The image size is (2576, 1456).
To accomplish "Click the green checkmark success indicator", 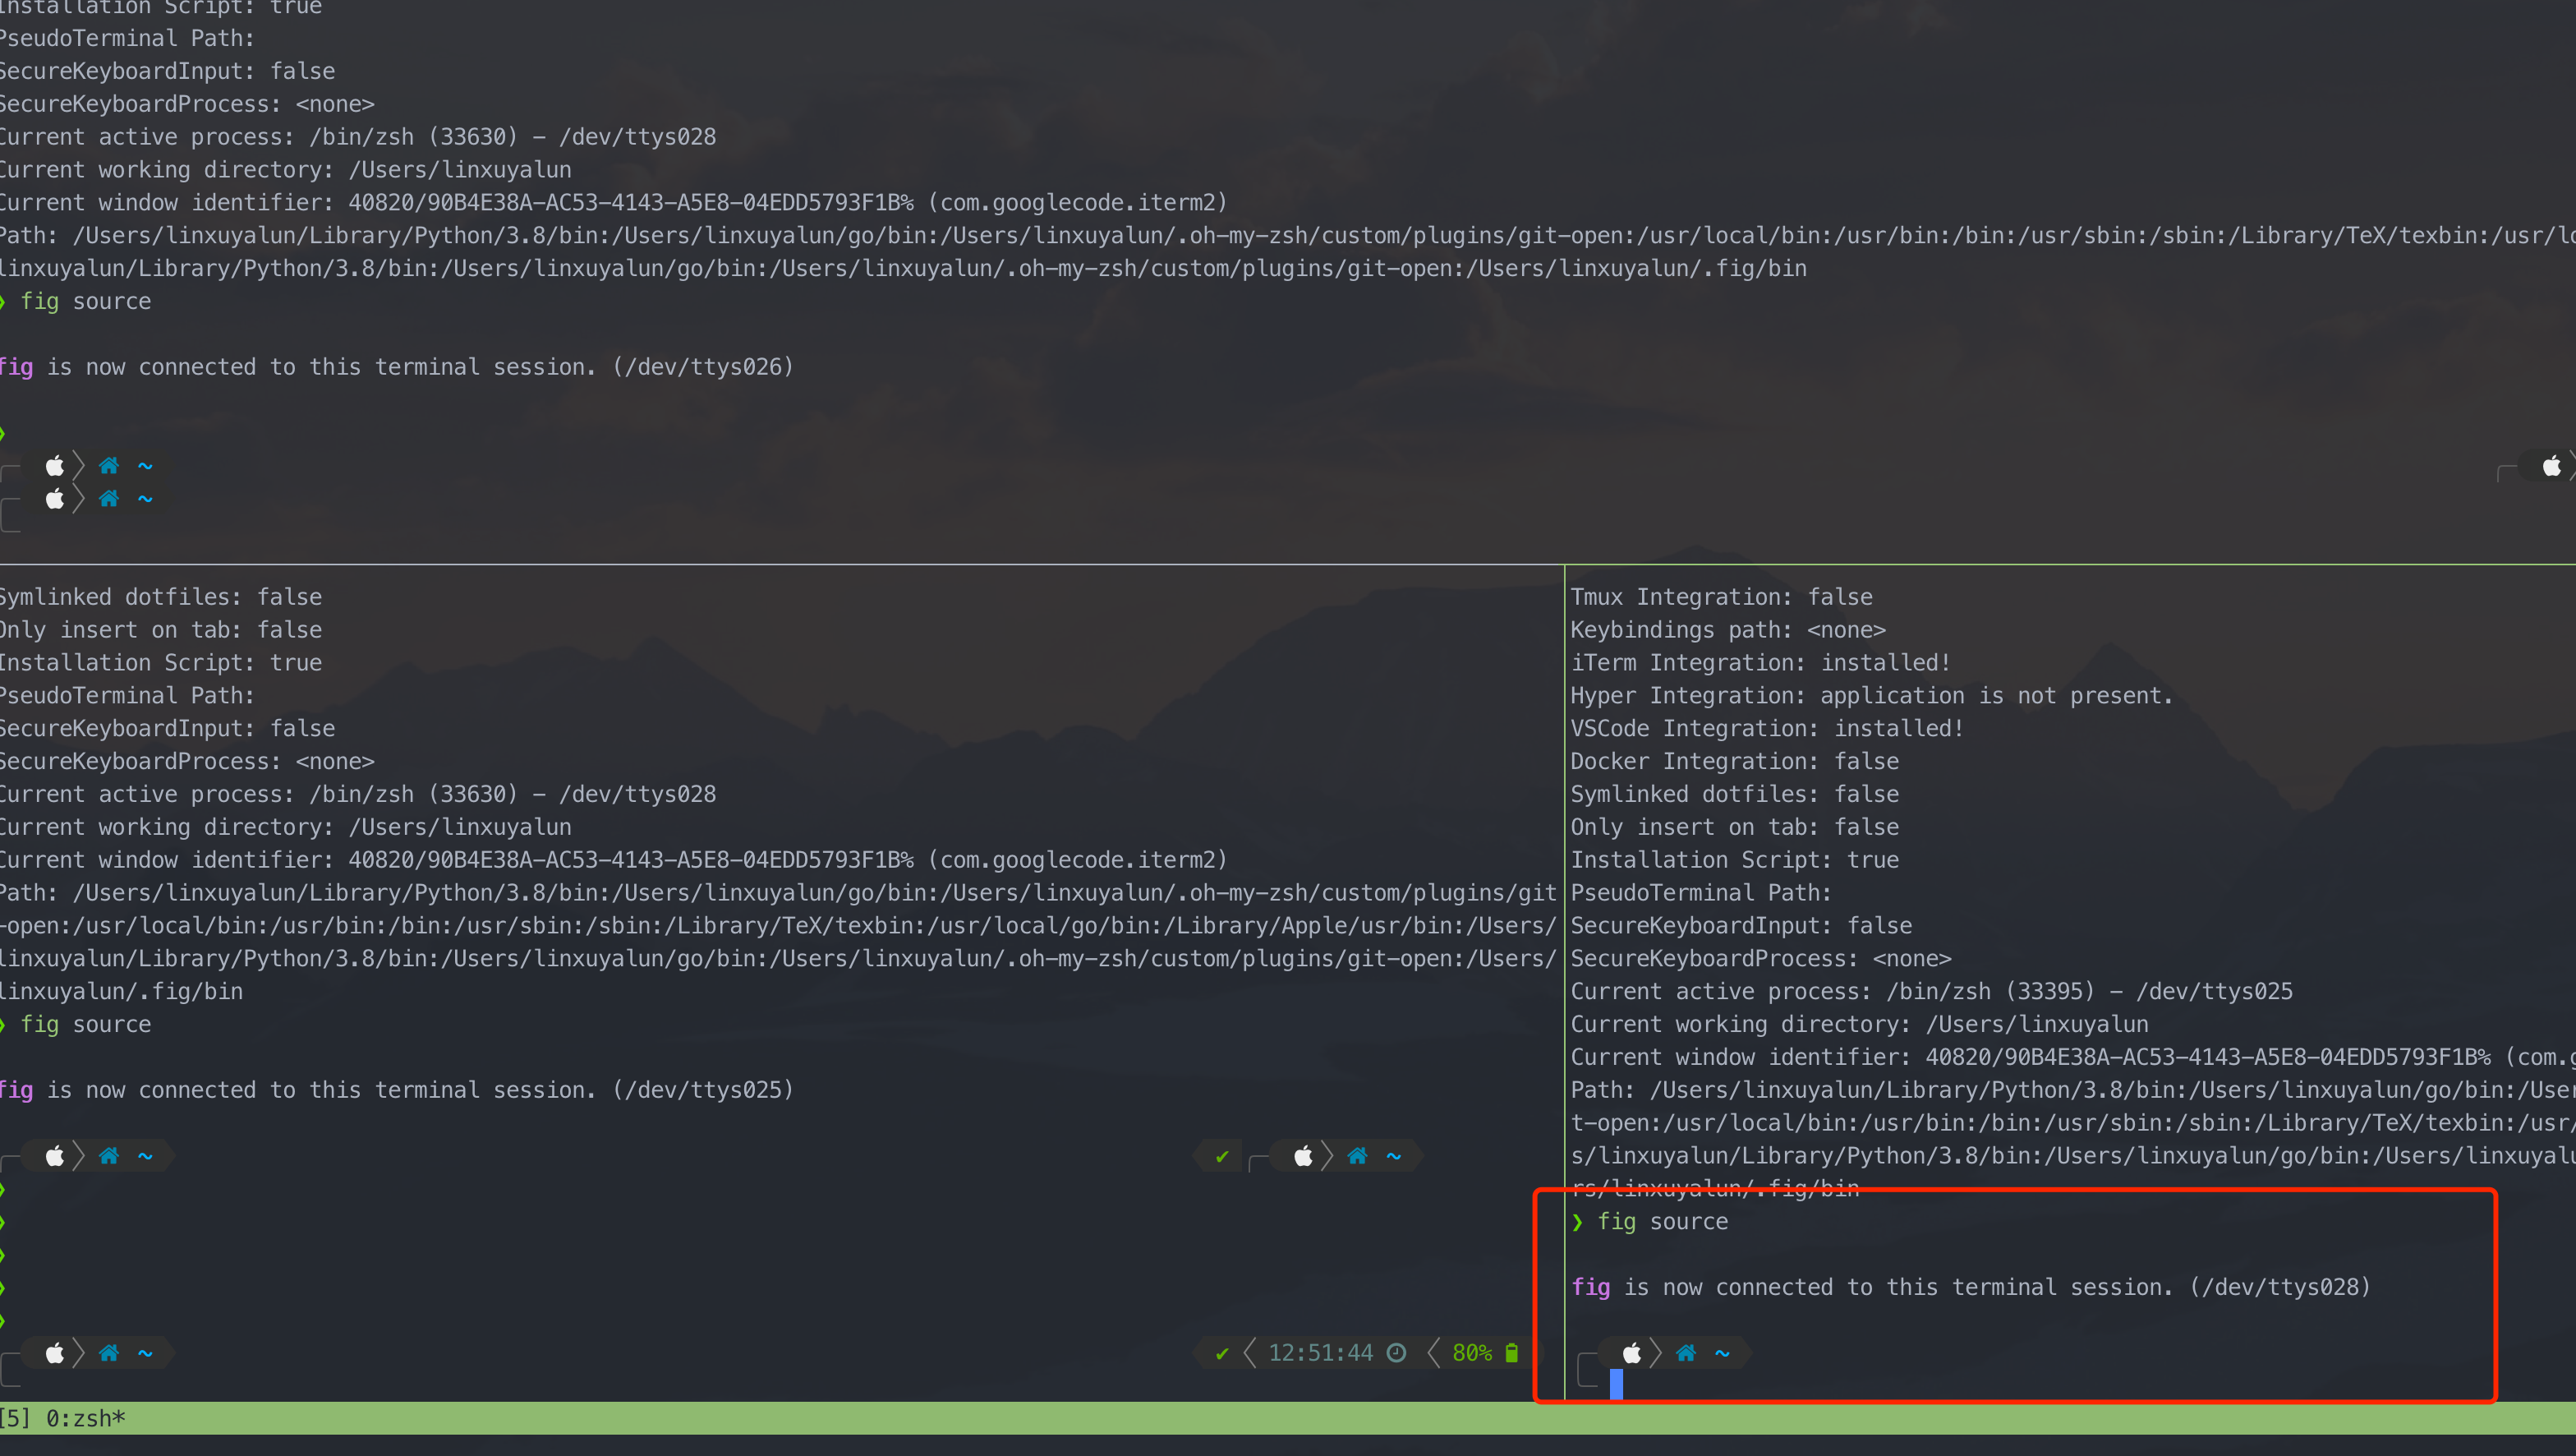I will click(x=1221, y=1352).
